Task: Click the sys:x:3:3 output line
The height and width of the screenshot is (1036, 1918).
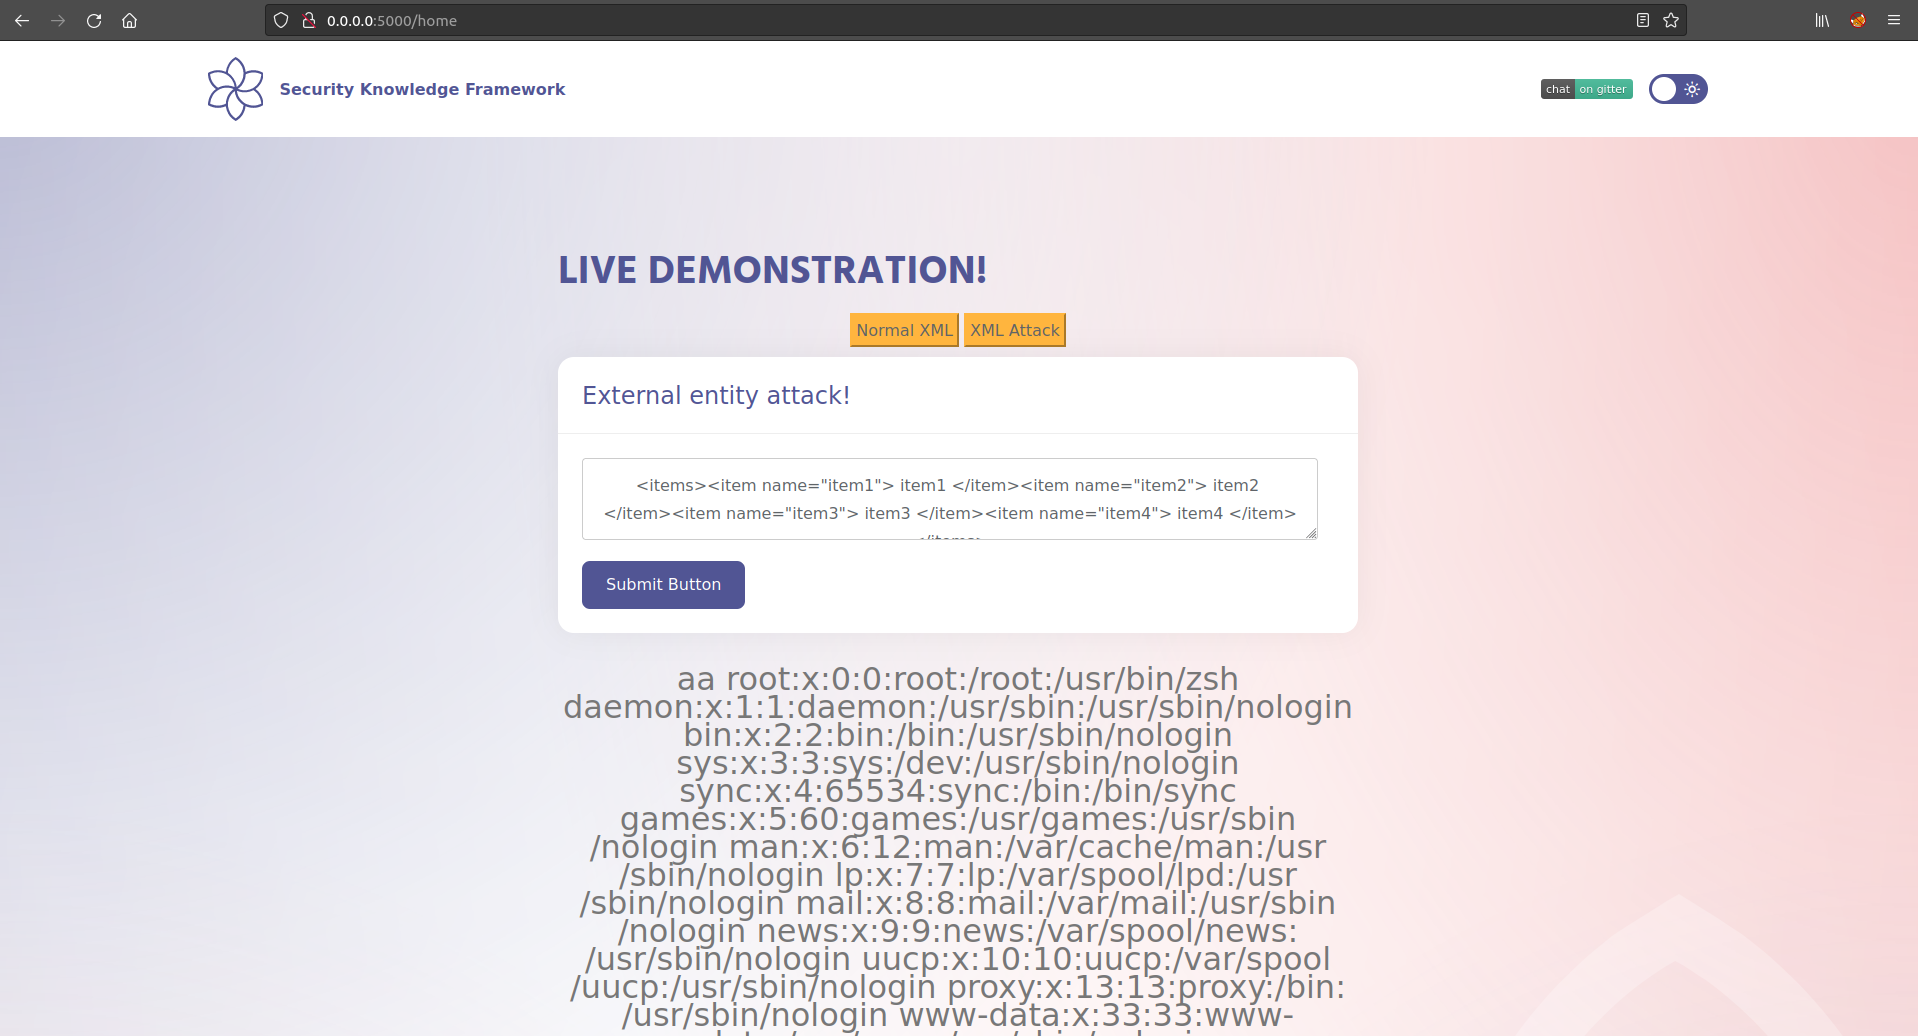Action: point(958,763)
